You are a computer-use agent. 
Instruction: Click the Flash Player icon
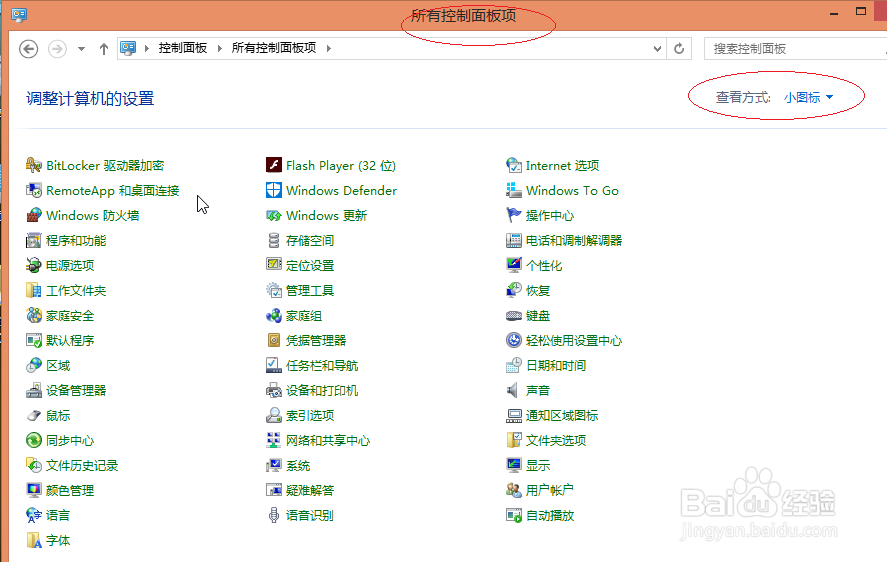tap(274, 165)
